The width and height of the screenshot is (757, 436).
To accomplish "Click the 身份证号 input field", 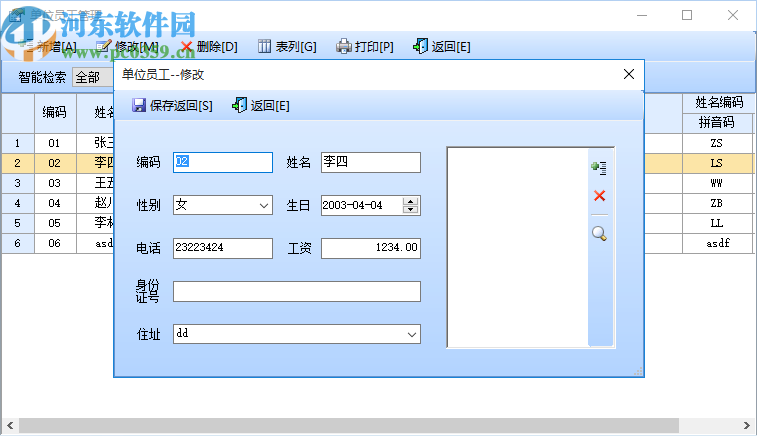I will click(x=297, y=291).
